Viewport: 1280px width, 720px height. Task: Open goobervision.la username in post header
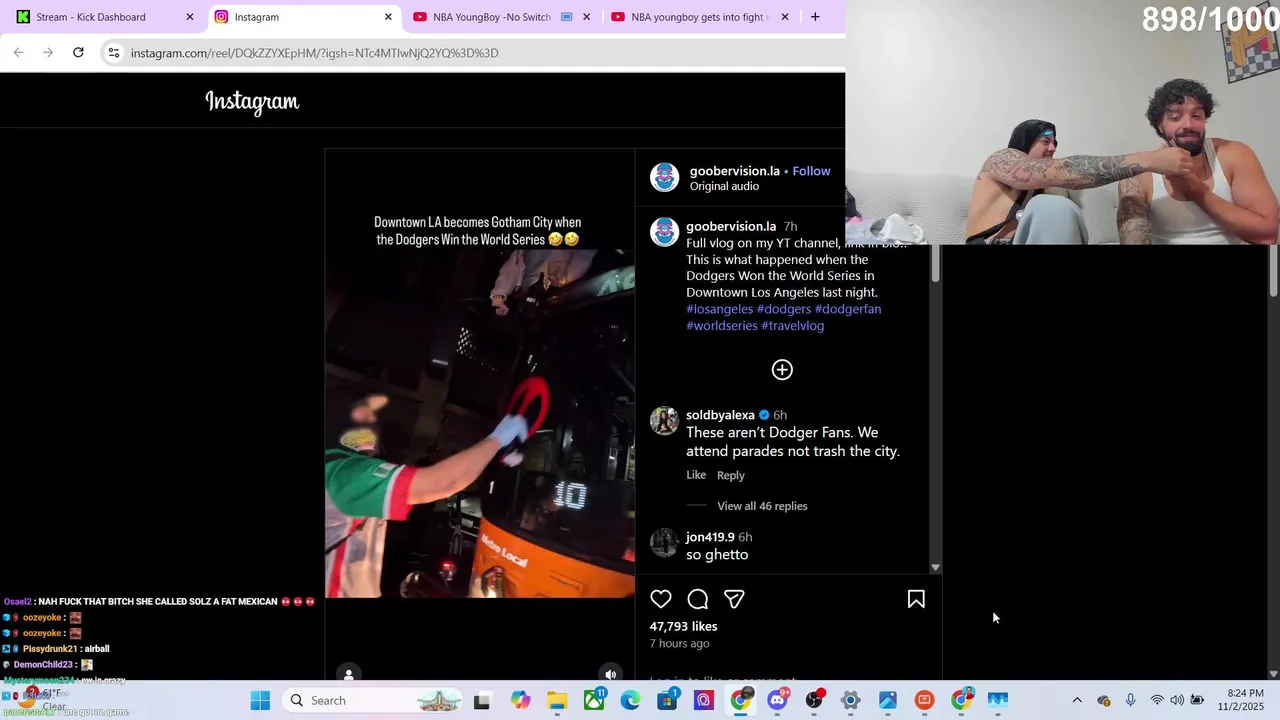[734, 171]
